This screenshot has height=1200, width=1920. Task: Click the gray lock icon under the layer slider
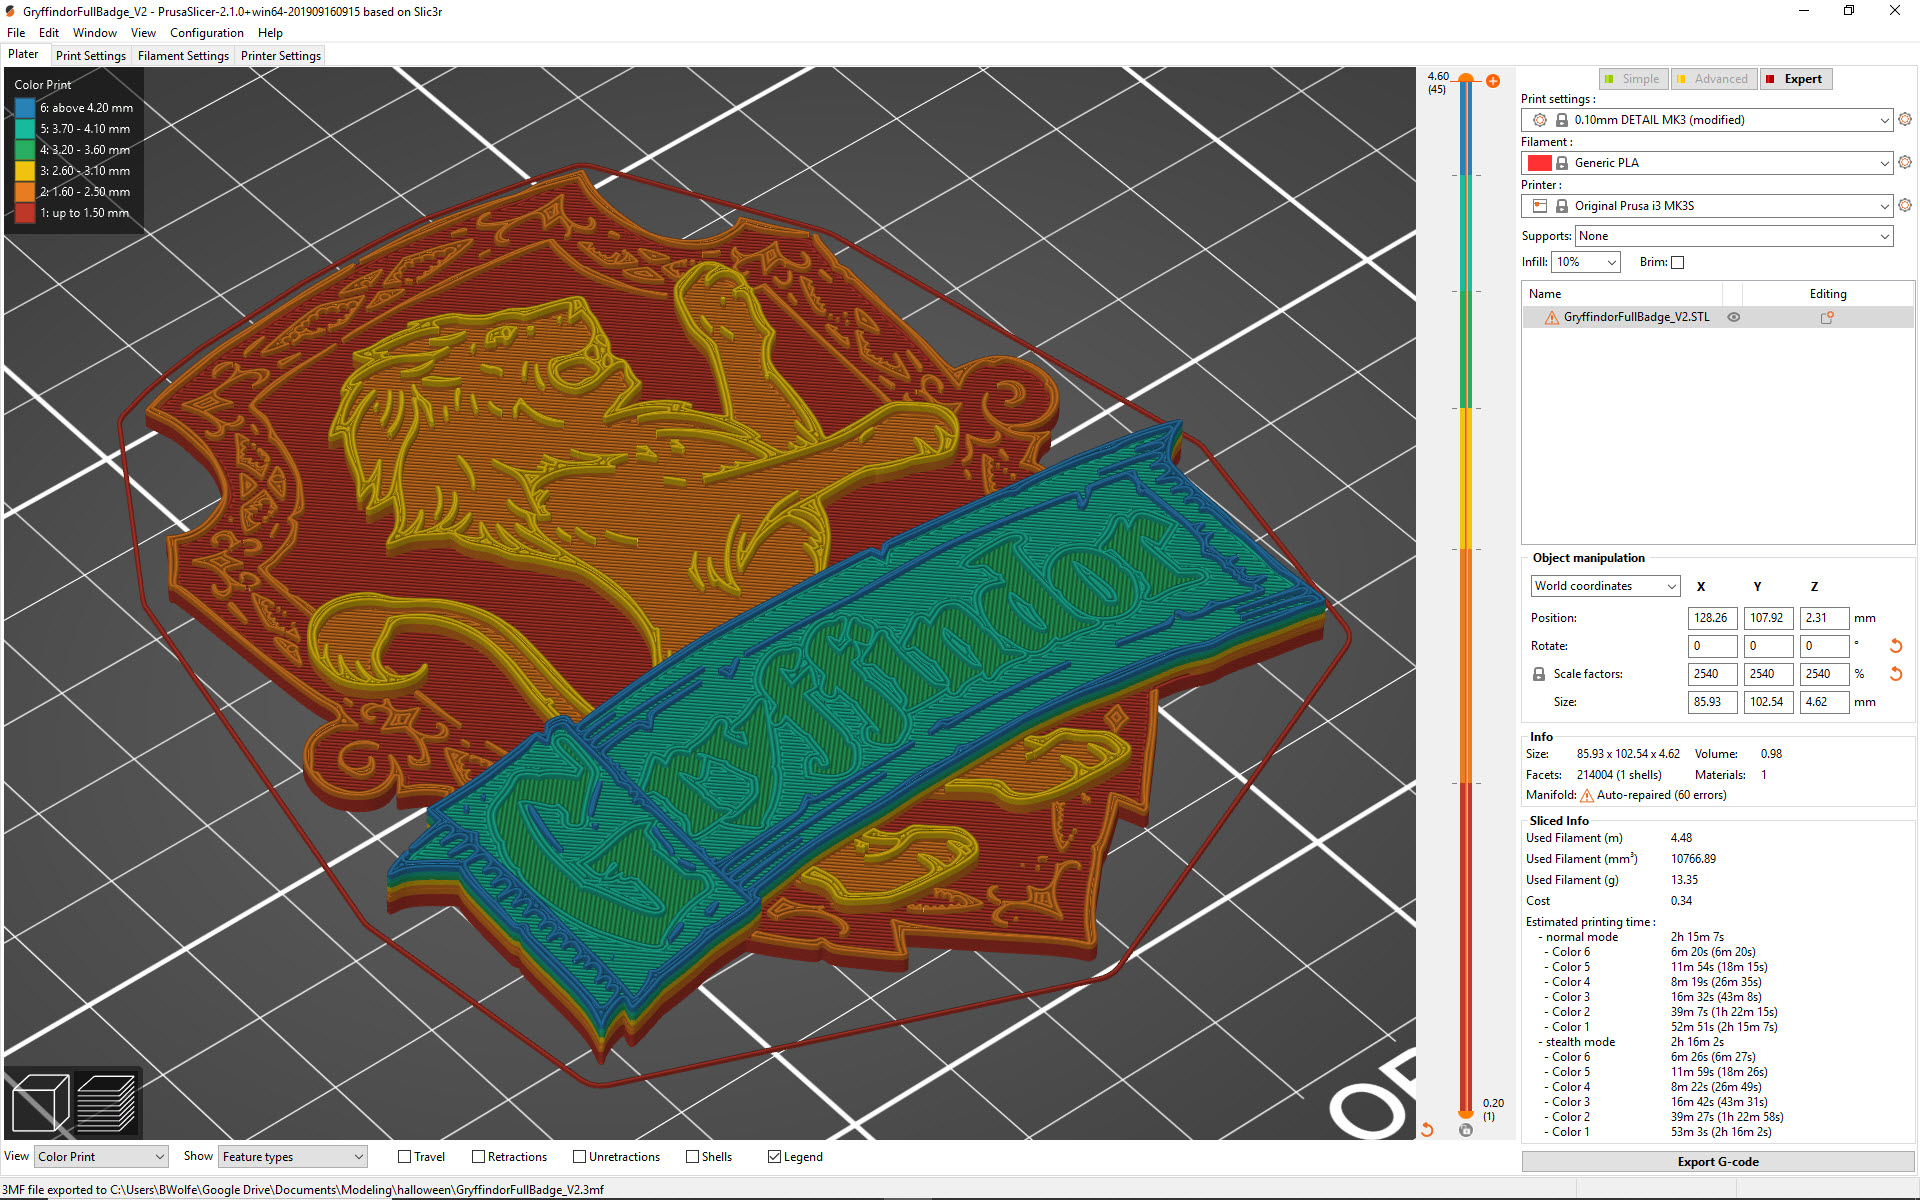[x=1466, y=1130]
